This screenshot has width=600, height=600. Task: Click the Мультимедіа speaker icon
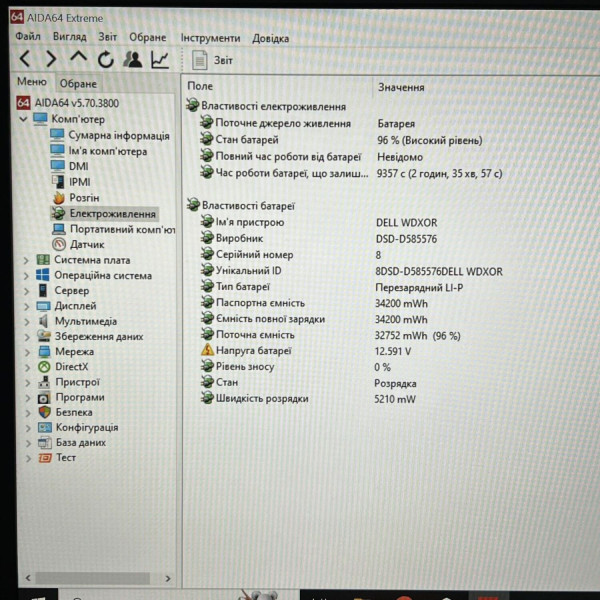pos(43,321)
